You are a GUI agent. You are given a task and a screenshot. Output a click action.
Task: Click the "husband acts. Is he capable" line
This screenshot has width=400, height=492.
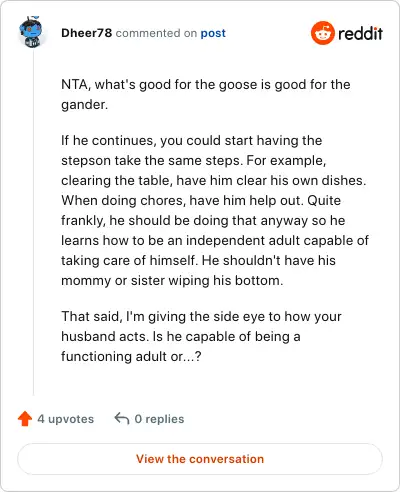[x=181, y=336]
